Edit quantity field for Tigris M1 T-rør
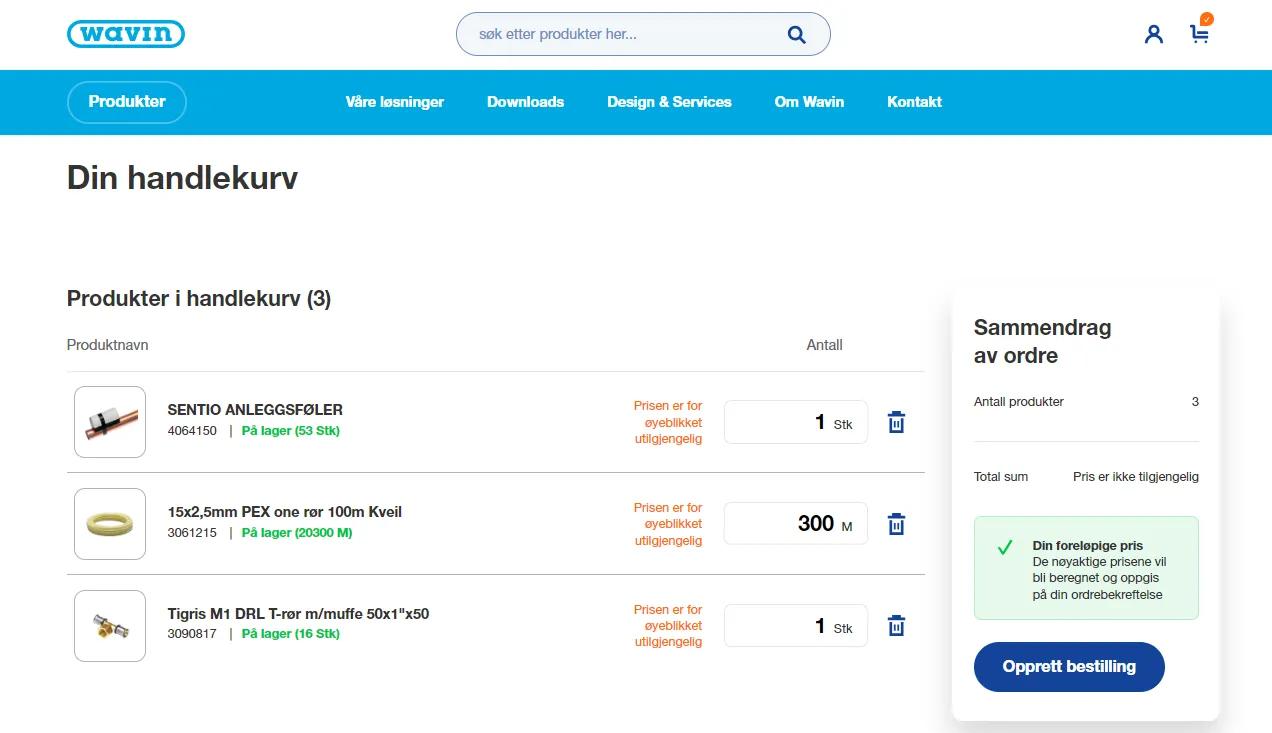Screen dimensions: 1272x733 point(796,626)
